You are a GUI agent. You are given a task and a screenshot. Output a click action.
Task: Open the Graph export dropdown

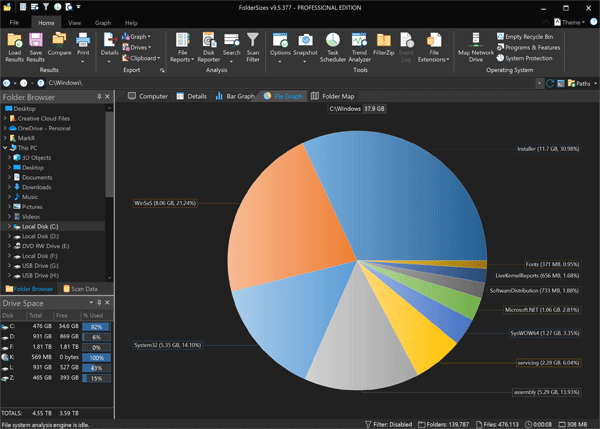point(136,37)
